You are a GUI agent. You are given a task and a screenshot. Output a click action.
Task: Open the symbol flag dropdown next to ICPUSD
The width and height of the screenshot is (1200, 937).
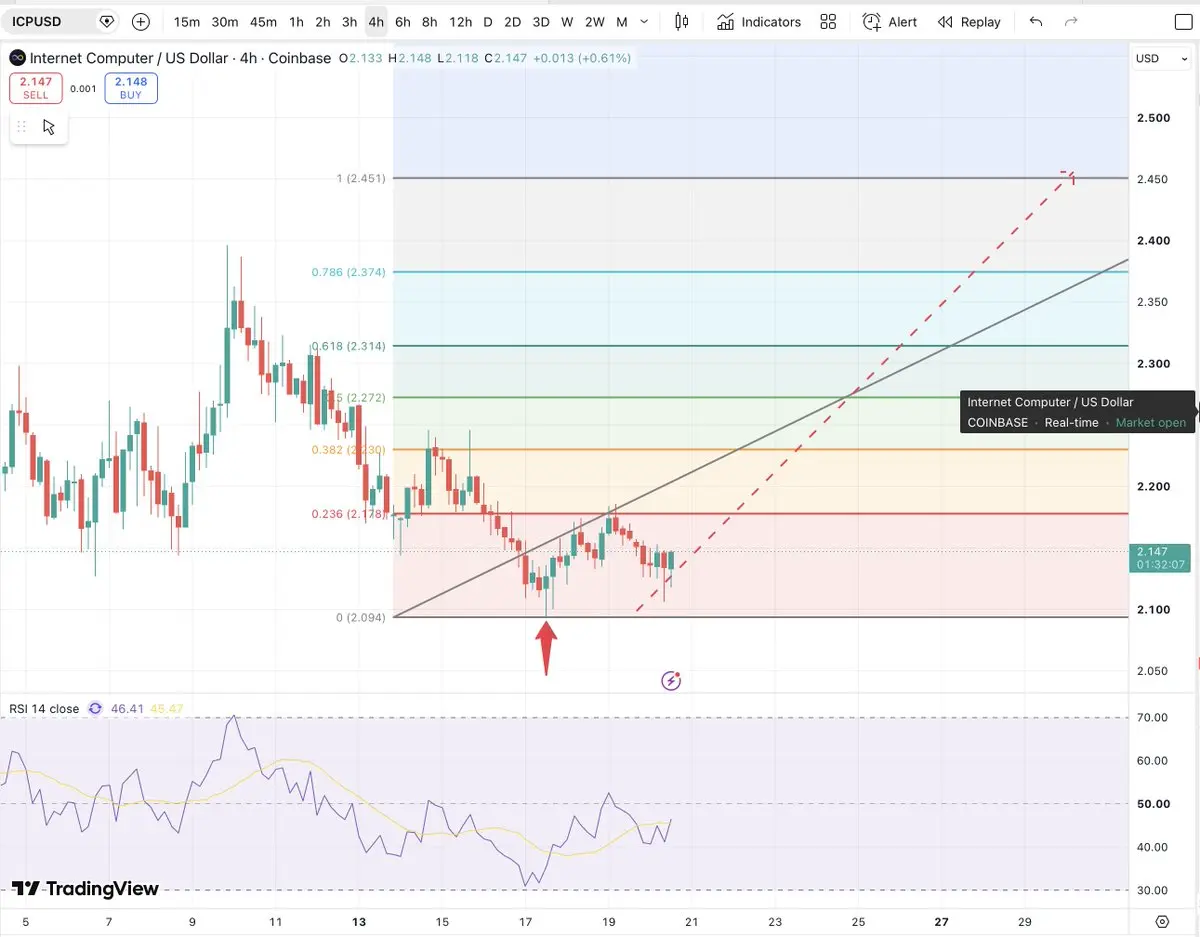click(x=106, y=21)
